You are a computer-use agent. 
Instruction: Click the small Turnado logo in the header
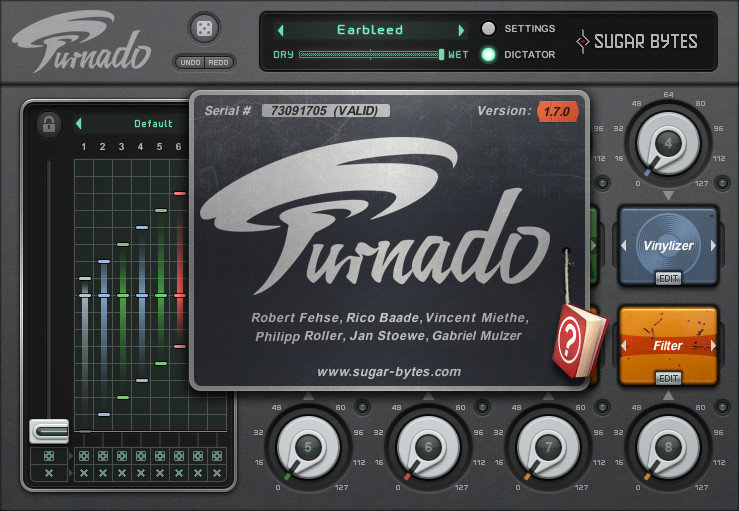pyautogui.click(x=81, y=41)
